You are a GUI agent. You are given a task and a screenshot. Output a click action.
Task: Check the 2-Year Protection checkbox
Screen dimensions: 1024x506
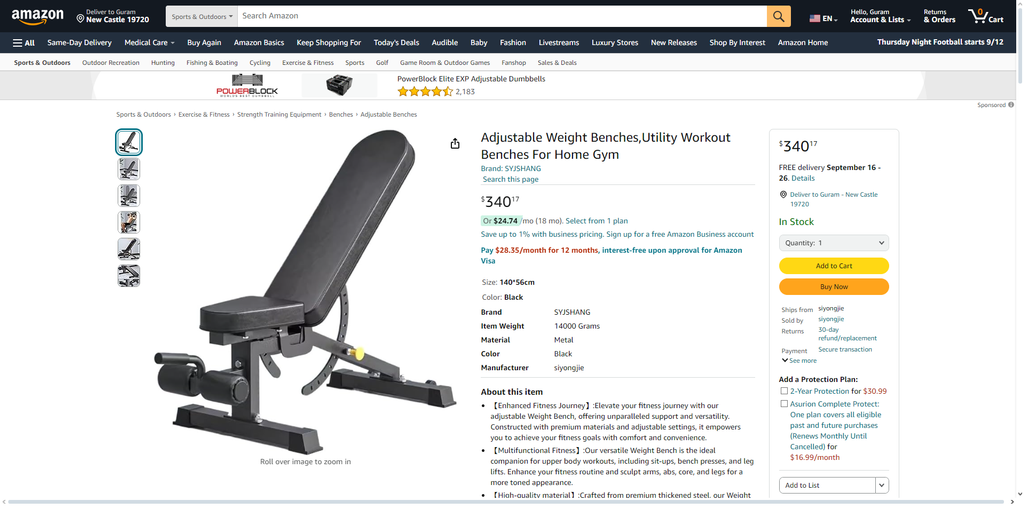point(784,391)
